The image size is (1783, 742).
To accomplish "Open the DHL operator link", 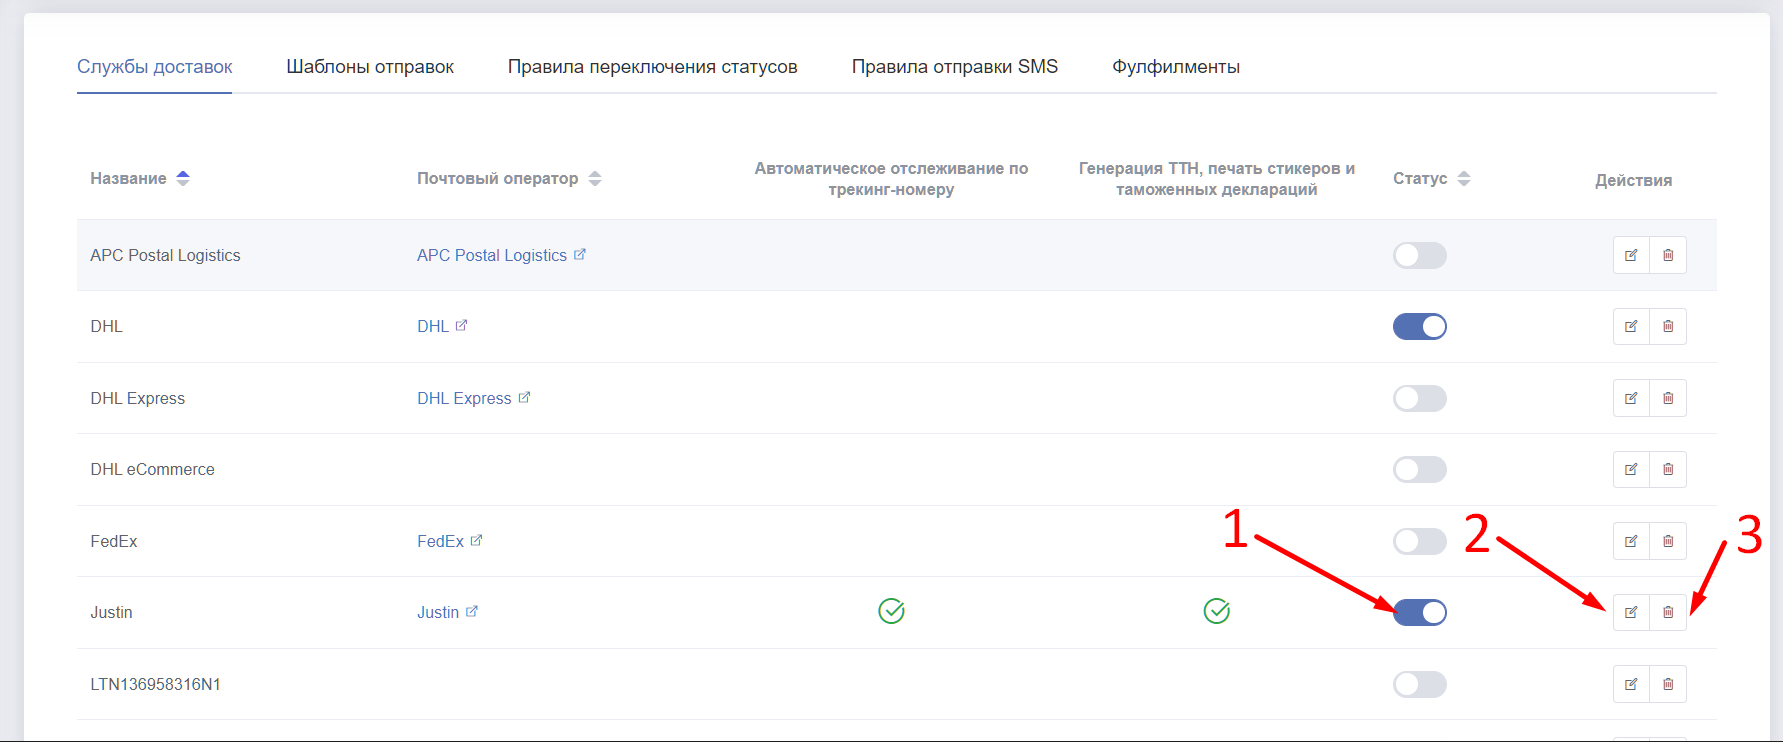I will pos(442,326).
